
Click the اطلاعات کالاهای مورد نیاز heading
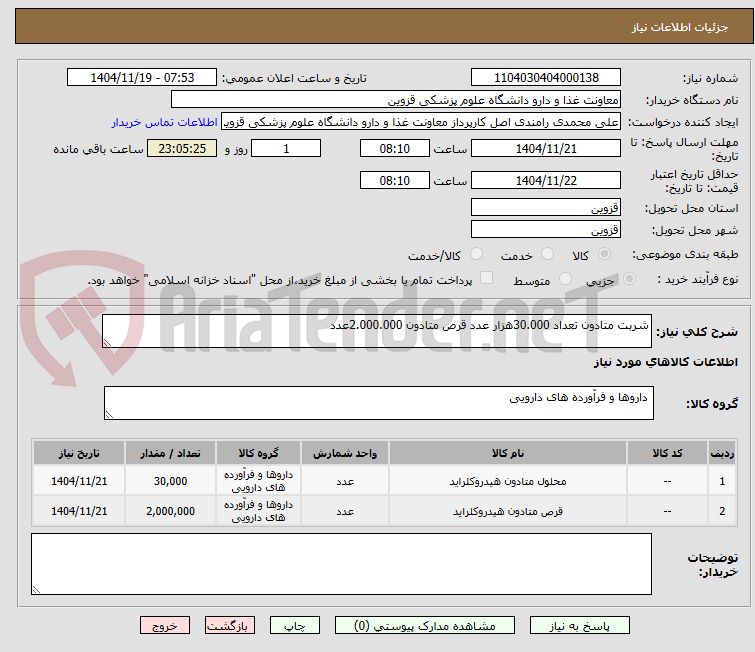(665, 362)
